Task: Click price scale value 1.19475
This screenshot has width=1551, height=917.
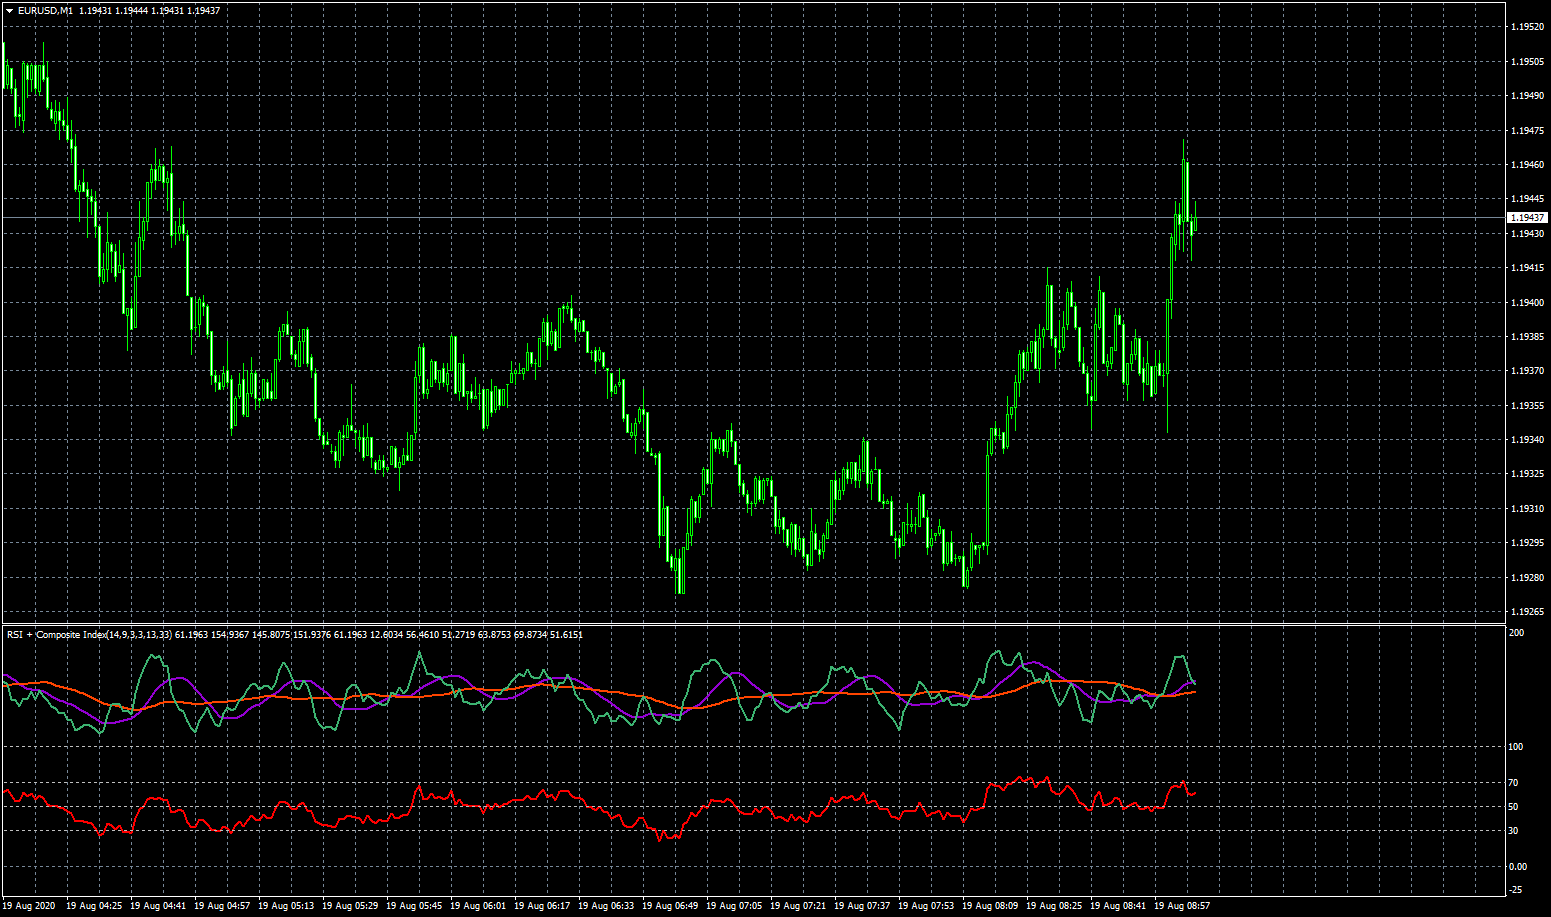Action: [x=1526, y=130]
